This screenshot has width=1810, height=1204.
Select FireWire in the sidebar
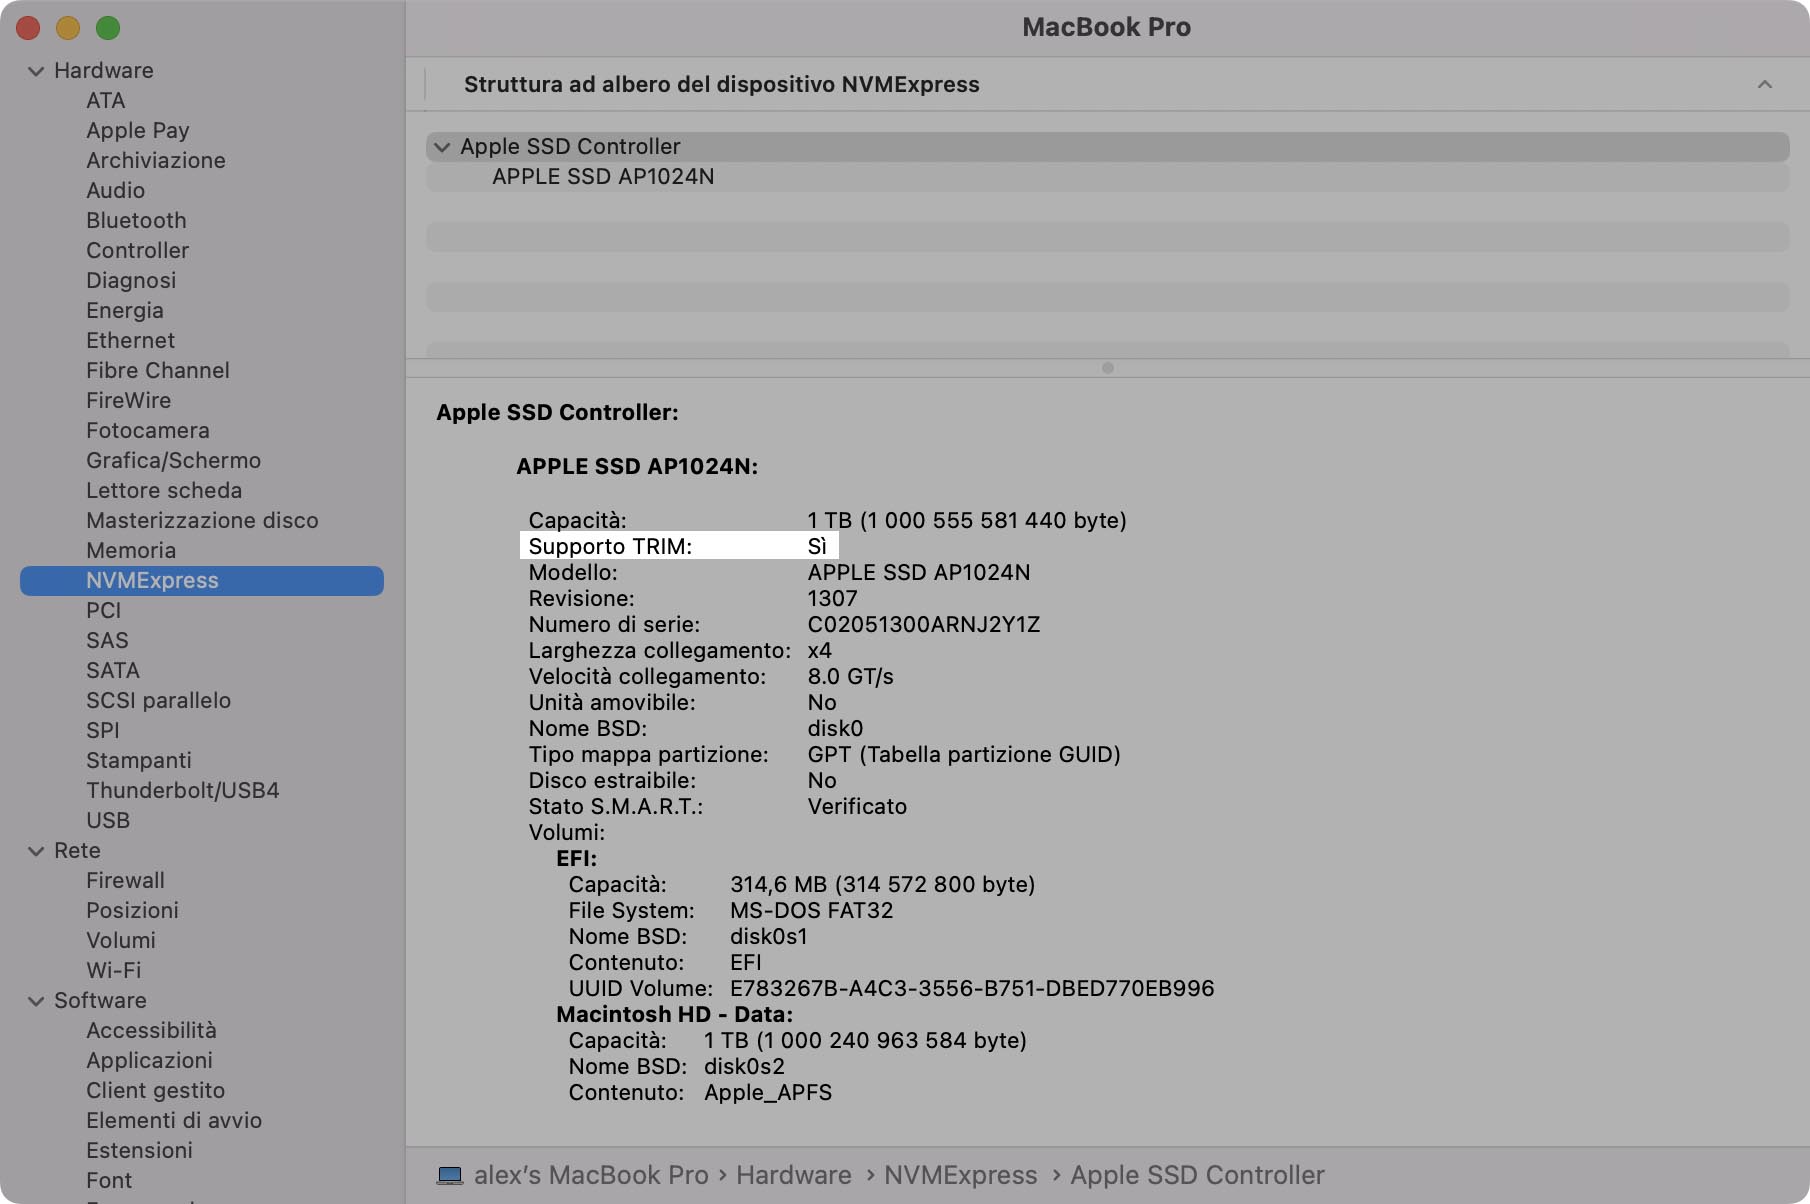[x=128, y=401]
